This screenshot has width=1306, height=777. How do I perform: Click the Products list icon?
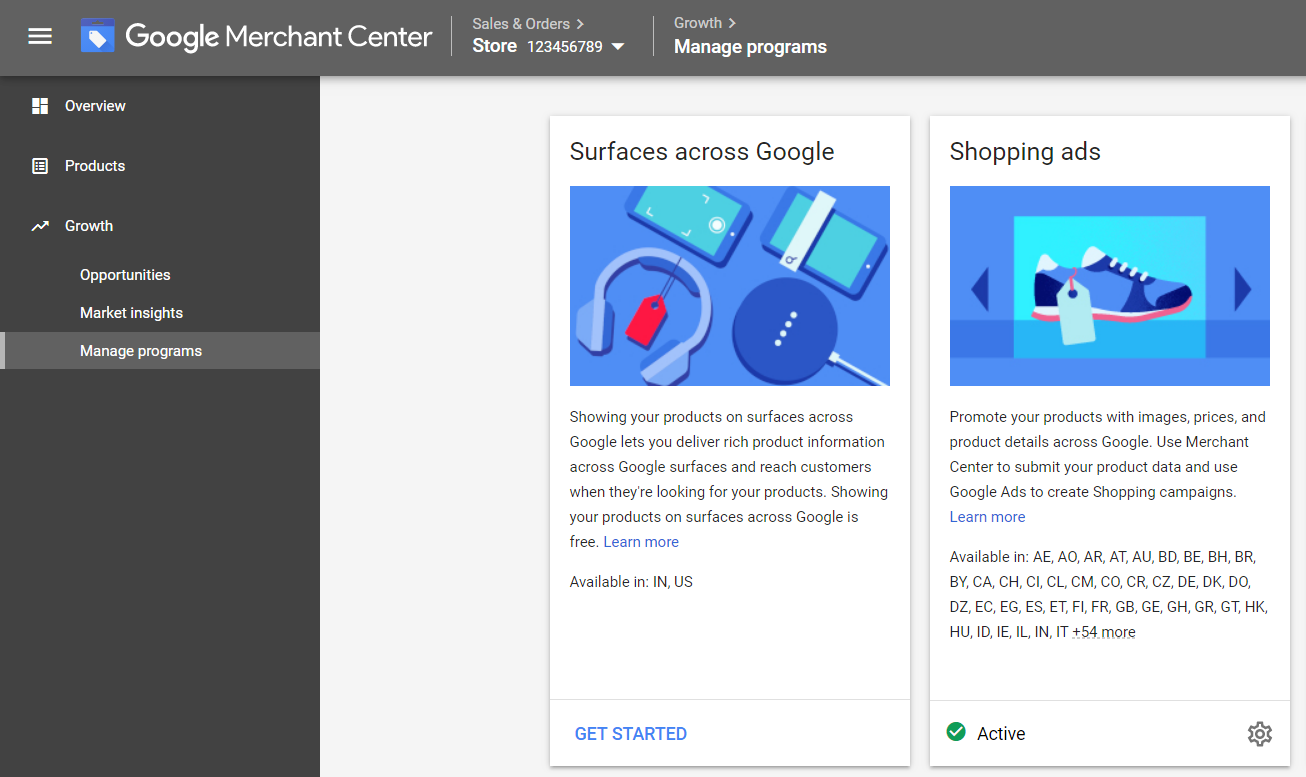click(40, 166)
